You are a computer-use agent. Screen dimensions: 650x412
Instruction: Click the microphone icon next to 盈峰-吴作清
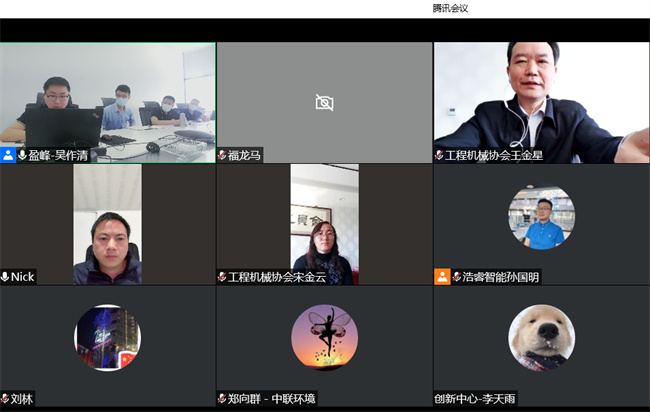22,155
